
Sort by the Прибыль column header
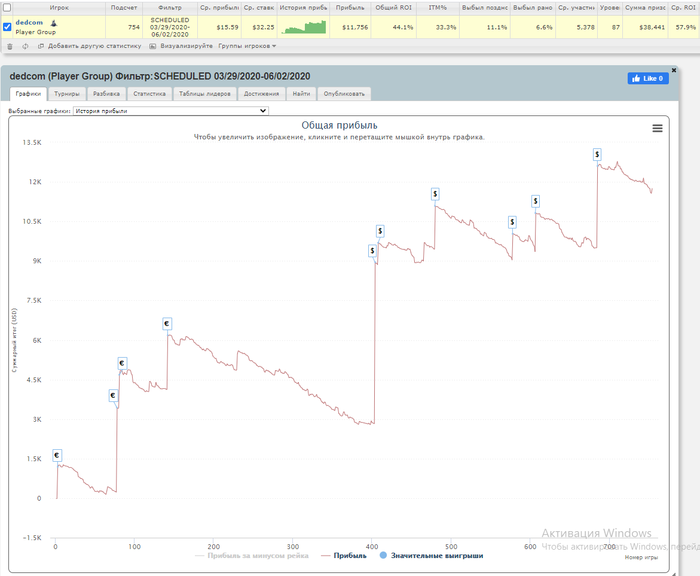point(350,8)
